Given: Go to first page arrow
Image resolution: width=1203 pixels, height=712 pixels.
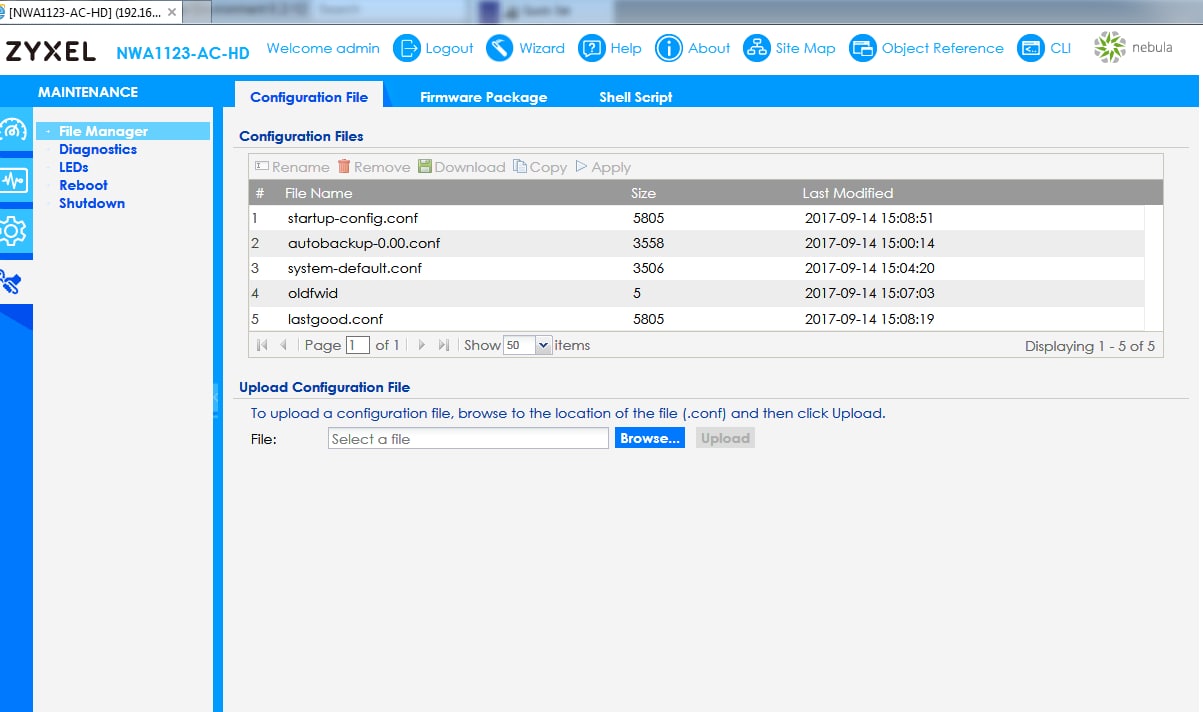Looking at the screenshot, I should [x=262, y=345].
